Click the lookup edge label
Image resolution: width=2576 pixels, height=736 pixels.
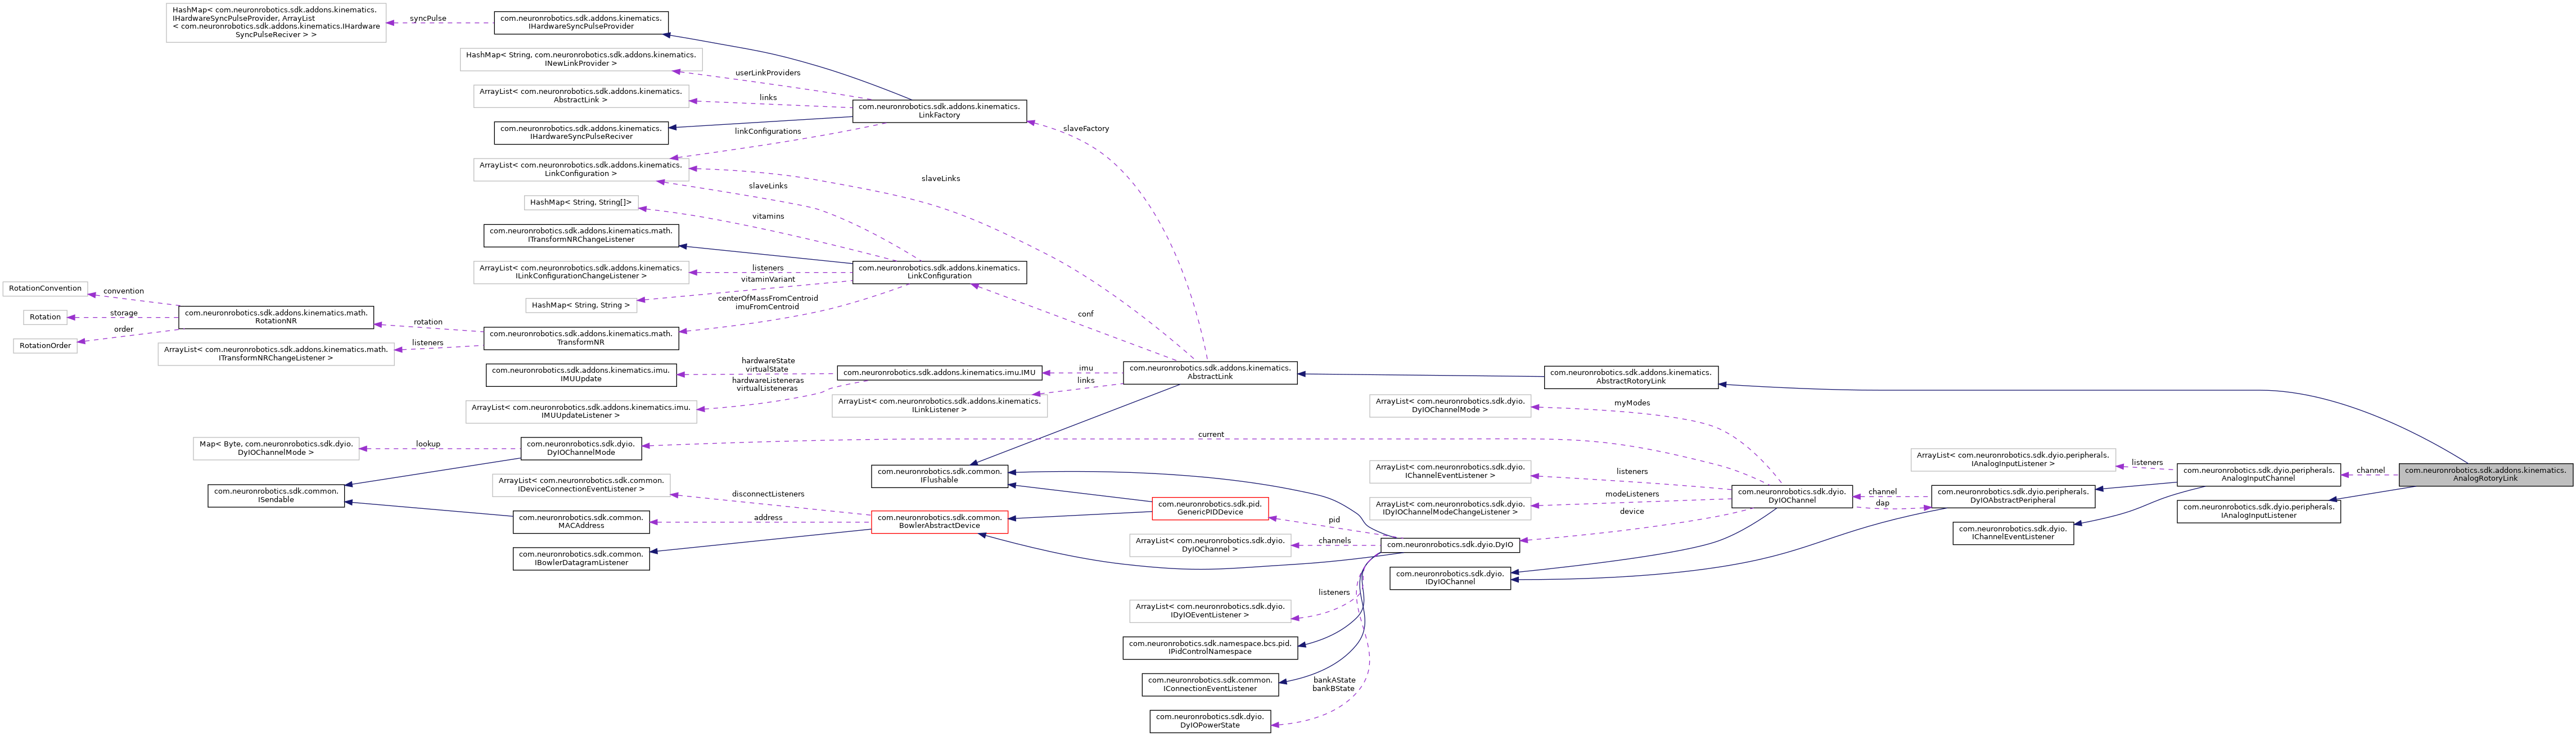click(x=428, y=444)
